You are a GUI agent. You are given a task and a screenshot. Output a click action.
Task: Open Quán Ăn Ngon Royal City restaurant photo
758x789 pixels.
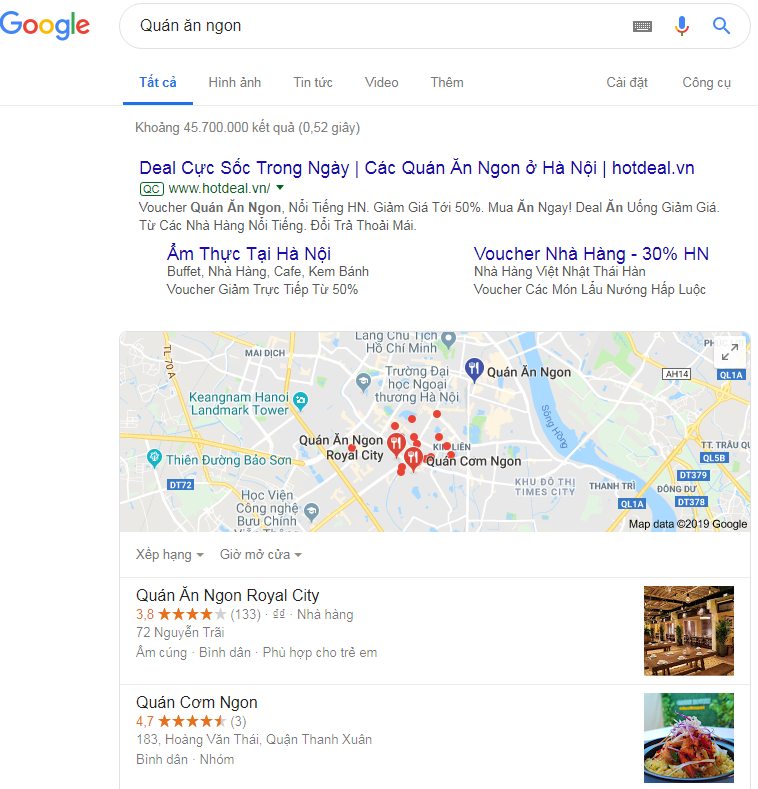[689, 630]
